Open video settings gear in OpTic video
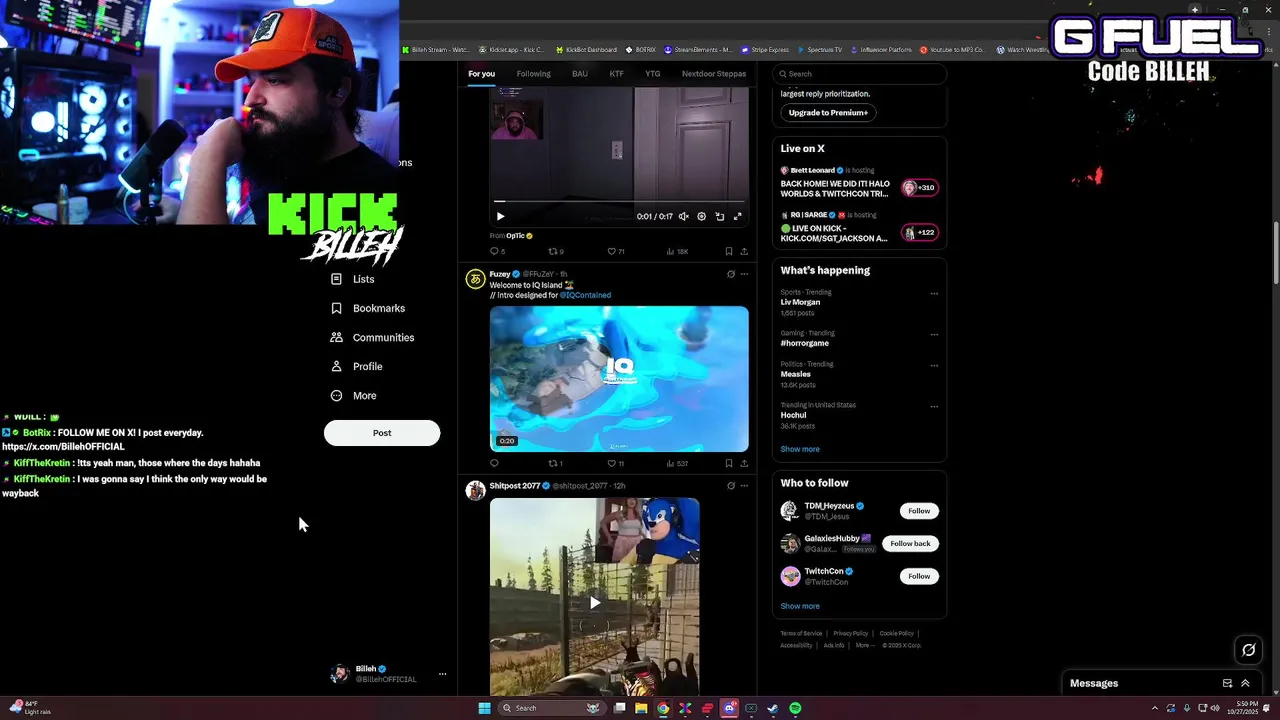Screen dimensions: 1280x720 tap(701, 216)
